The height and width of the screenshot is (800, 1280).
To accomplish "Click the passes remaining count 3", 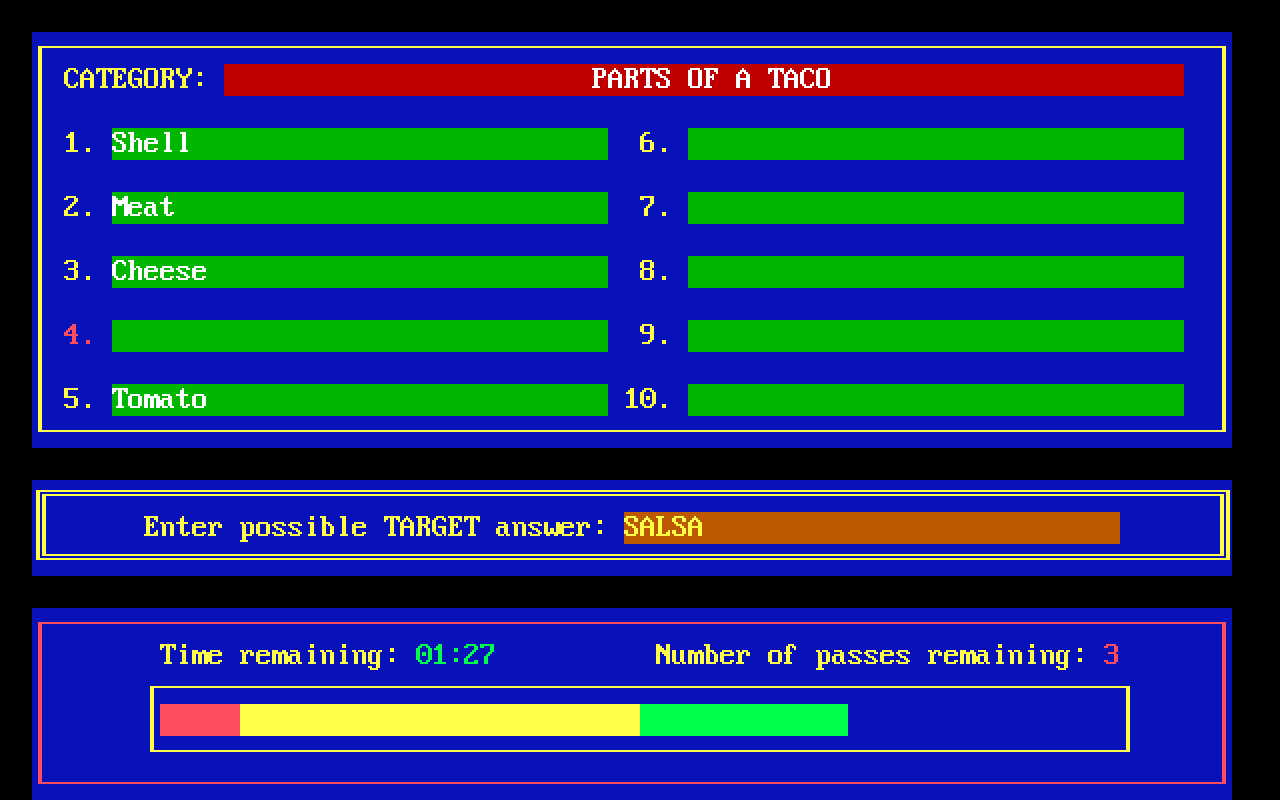I will tap(1111, 655).
